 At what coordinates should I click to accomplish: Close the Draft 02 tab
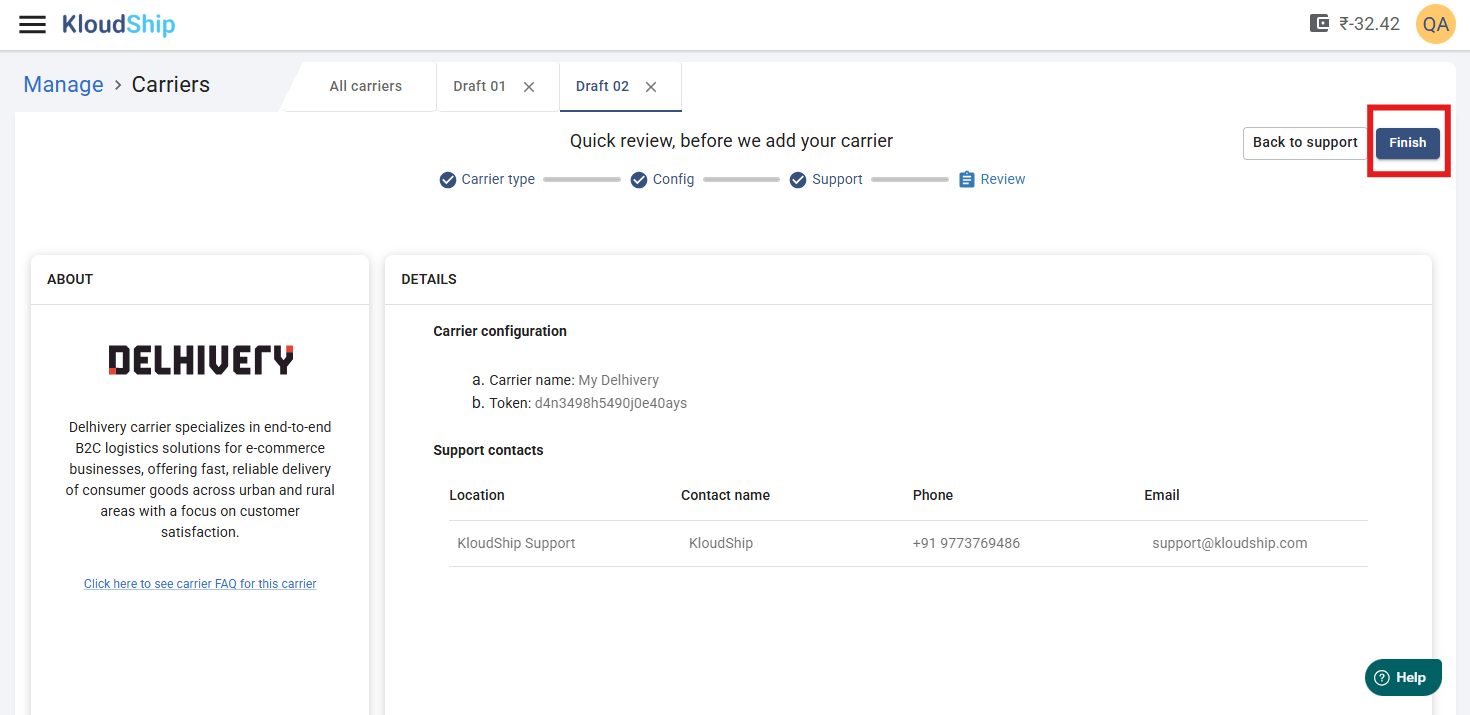(651, 87)
